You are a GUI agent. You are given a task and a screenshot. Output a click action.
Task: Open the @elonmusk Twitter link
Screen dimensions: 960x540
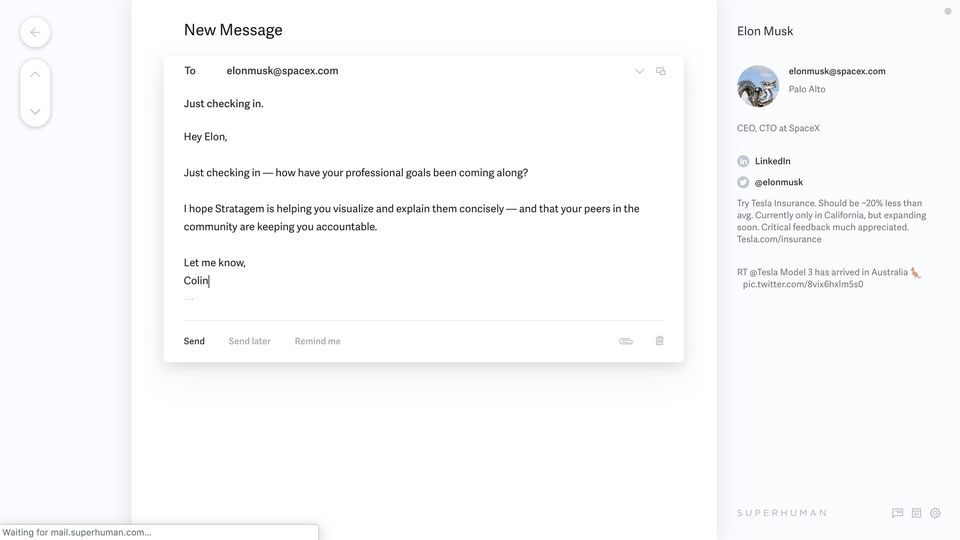(x=779, y=182)
